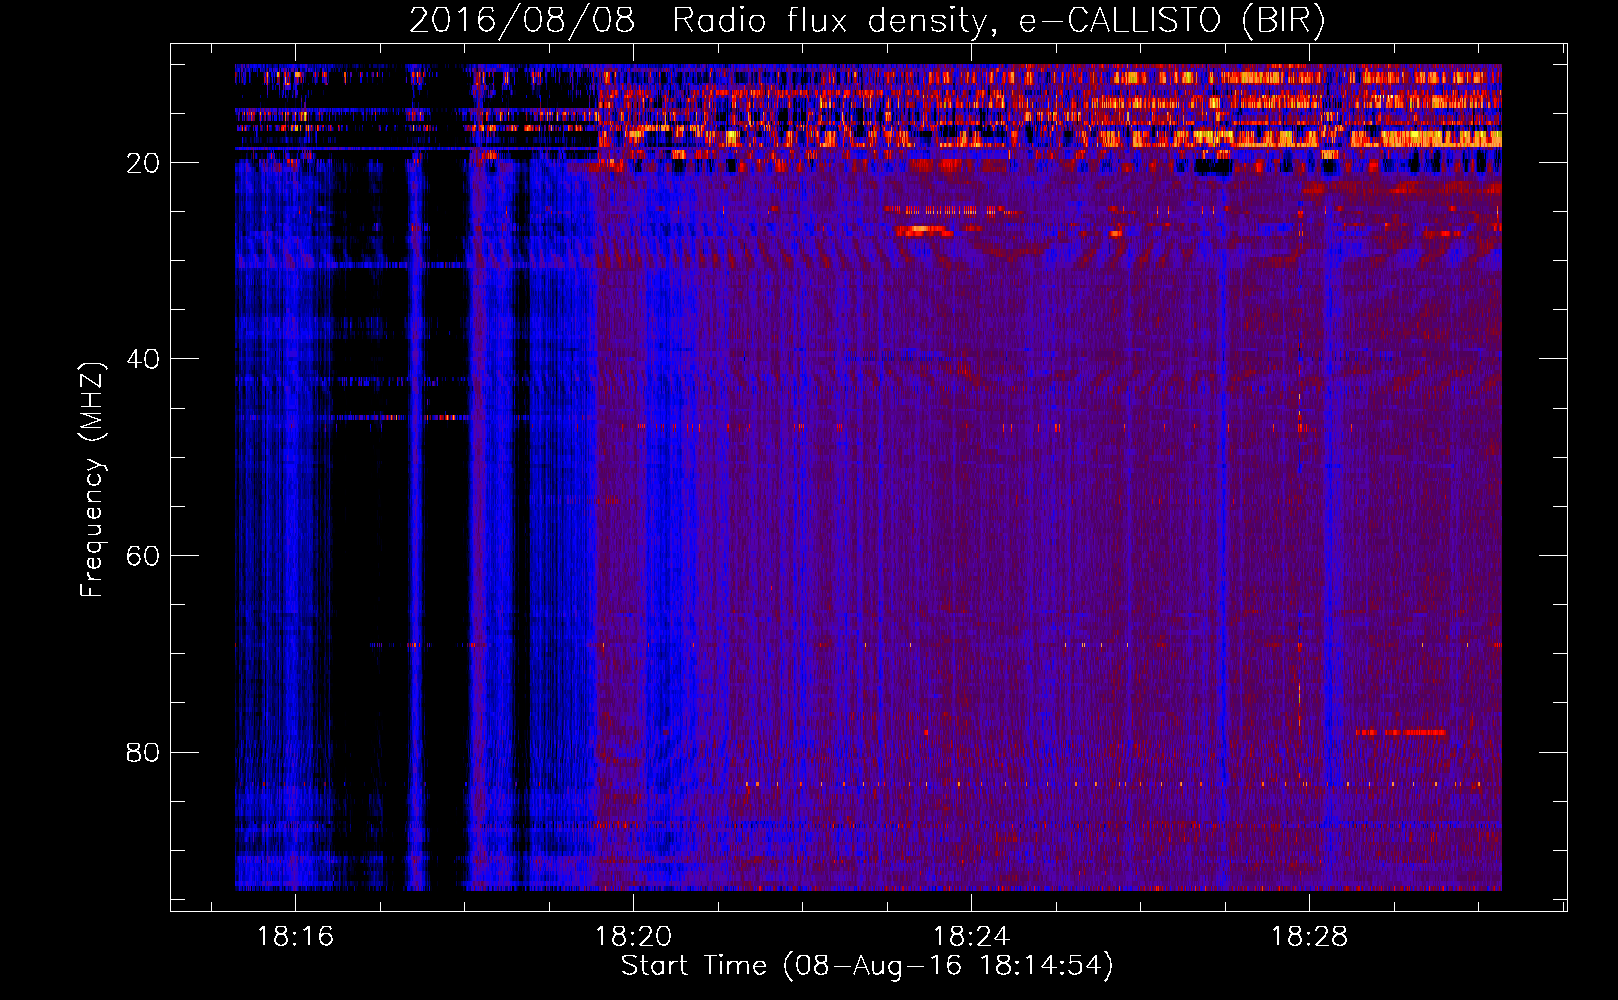Click the 20 MHz frequency tick label

click(143, 163)
